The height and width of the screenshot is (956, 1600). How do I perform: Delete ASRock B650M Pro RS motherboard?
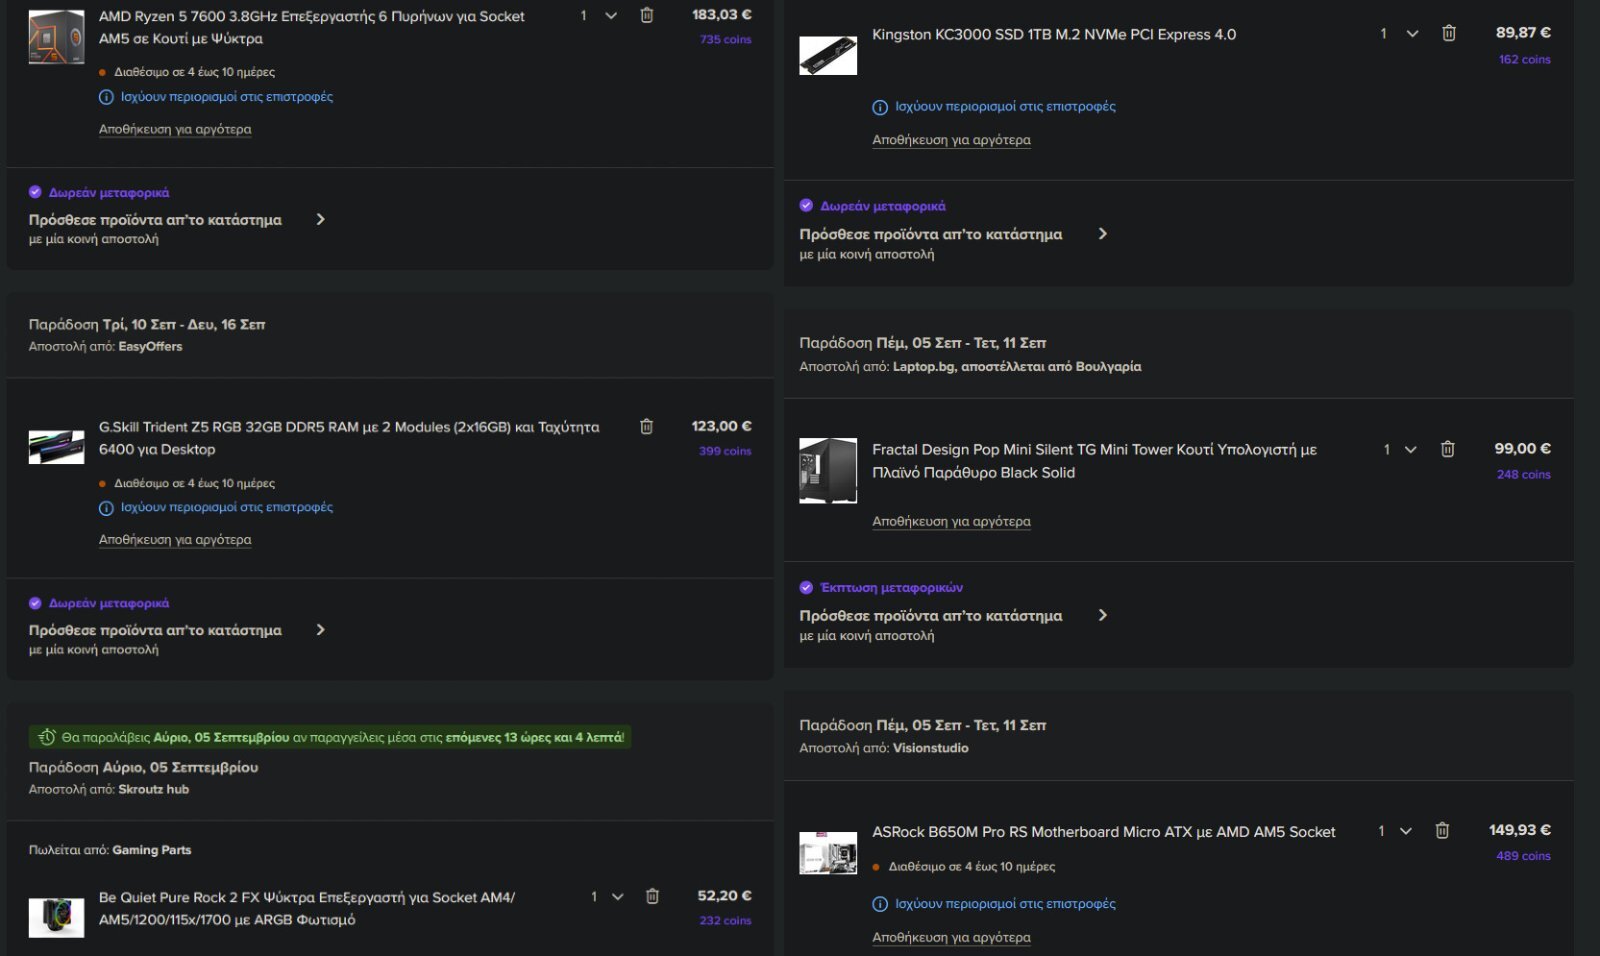pos(1442,830)
